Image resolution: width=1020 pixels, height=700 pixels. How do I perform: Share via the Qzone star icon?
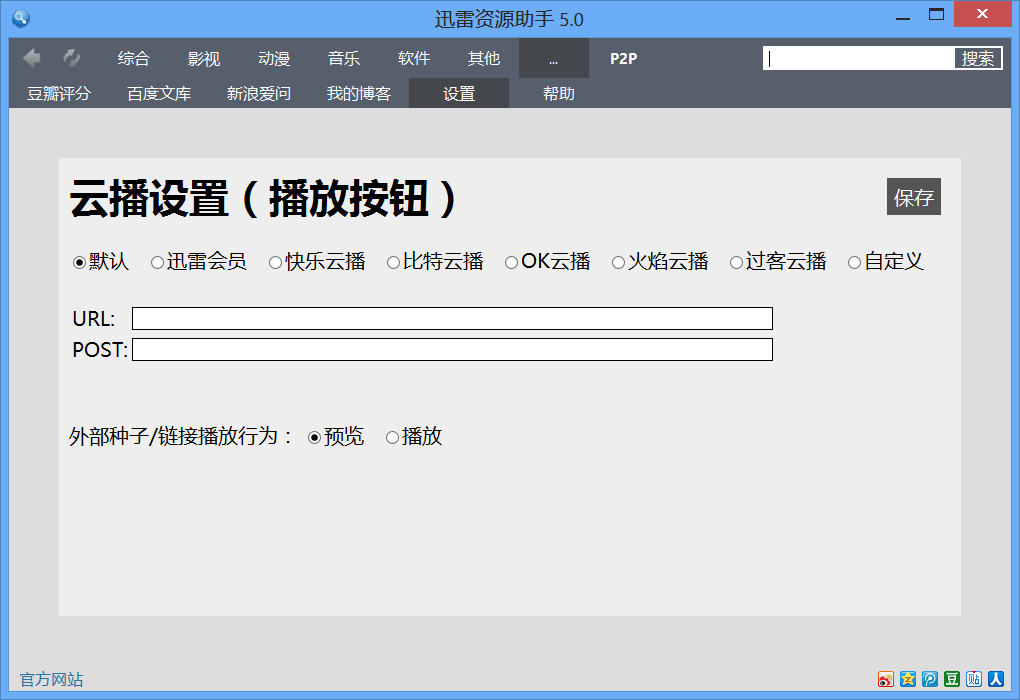click(907, 679)
